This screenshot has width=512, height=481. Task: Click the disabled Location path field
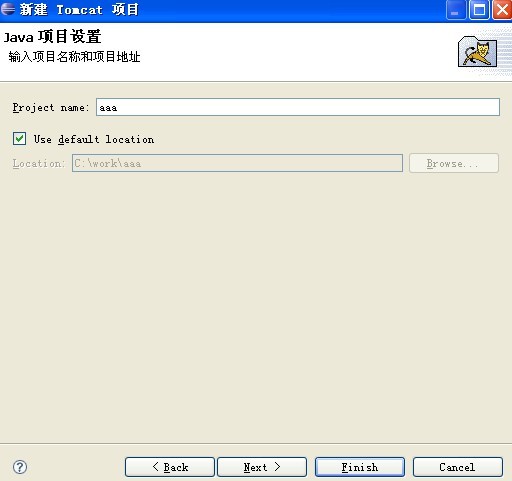pos(237,163)
